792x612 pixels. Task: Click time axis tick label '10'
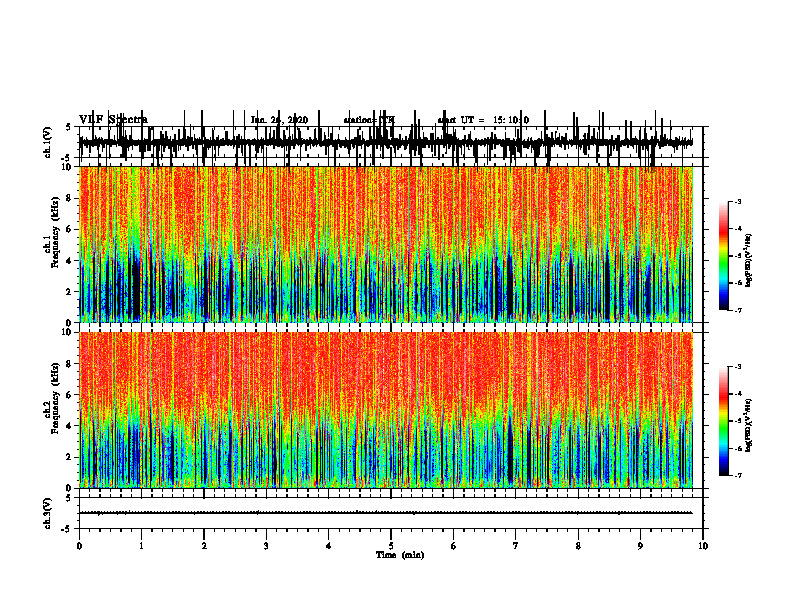pyautogui.click(x=703, y=546)
